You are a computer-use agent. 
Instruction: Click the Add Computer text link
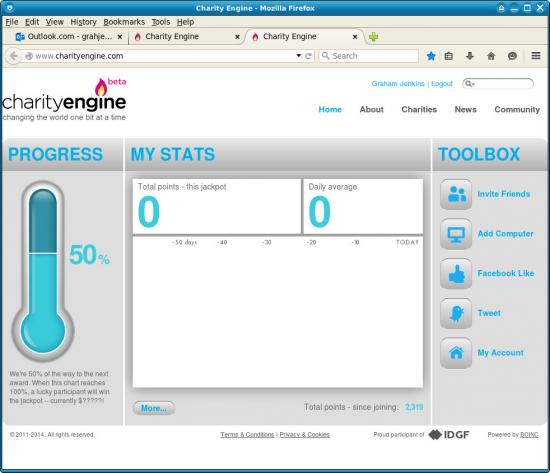505,234
